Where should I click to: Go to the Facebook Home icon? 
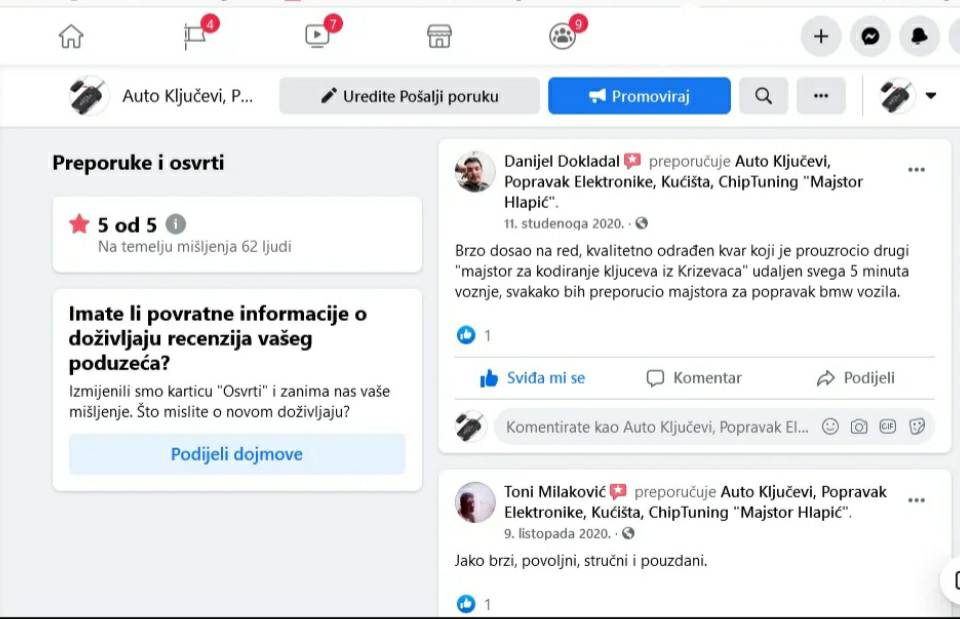[x=71, y=36]
